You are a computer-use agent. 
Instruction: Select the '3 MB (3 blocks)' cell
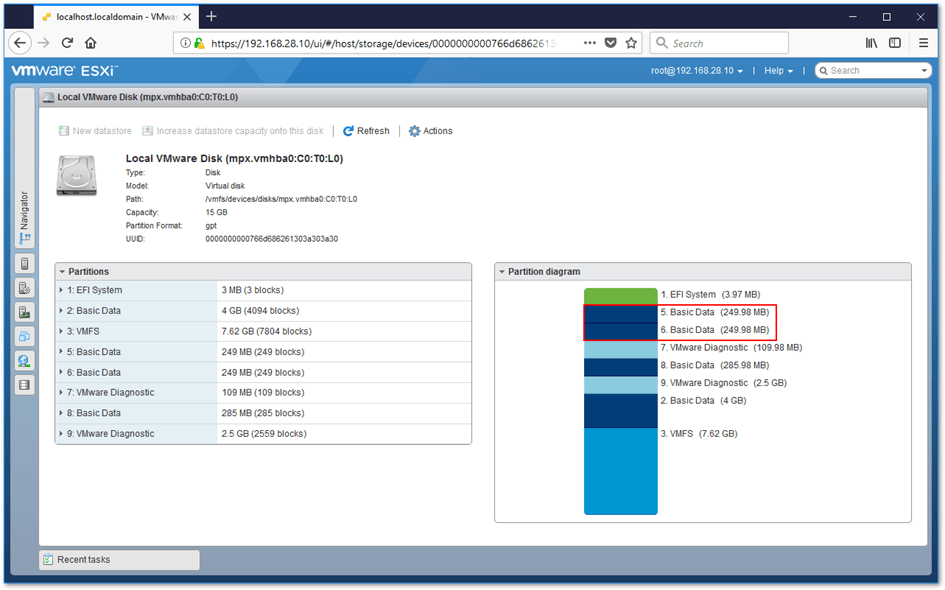pyautogui.click(x=344, y=290)
